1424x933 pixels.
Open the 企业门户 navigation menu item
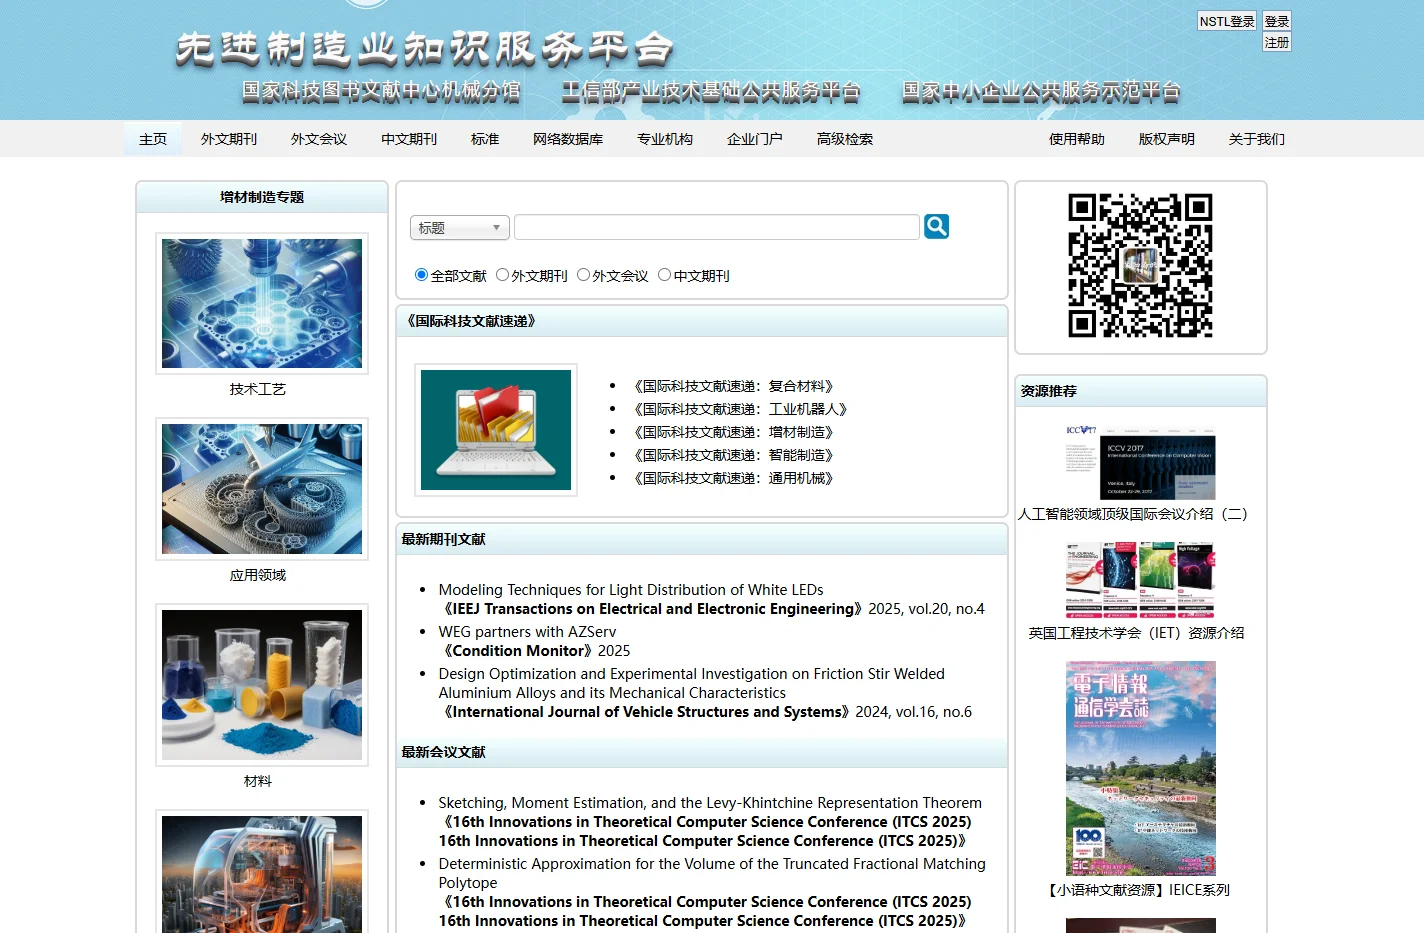point(755,139)
